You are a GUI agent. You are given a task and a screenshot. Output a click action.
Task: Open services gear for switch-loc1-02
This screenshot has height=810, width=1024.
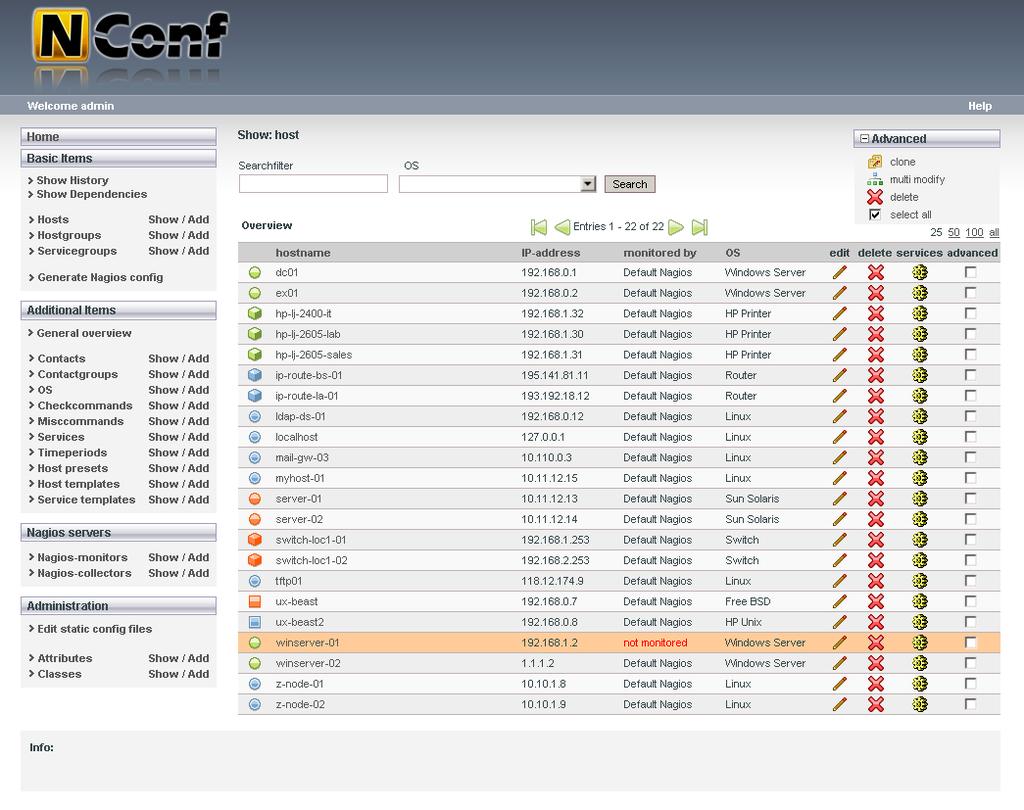click(920, 560)
